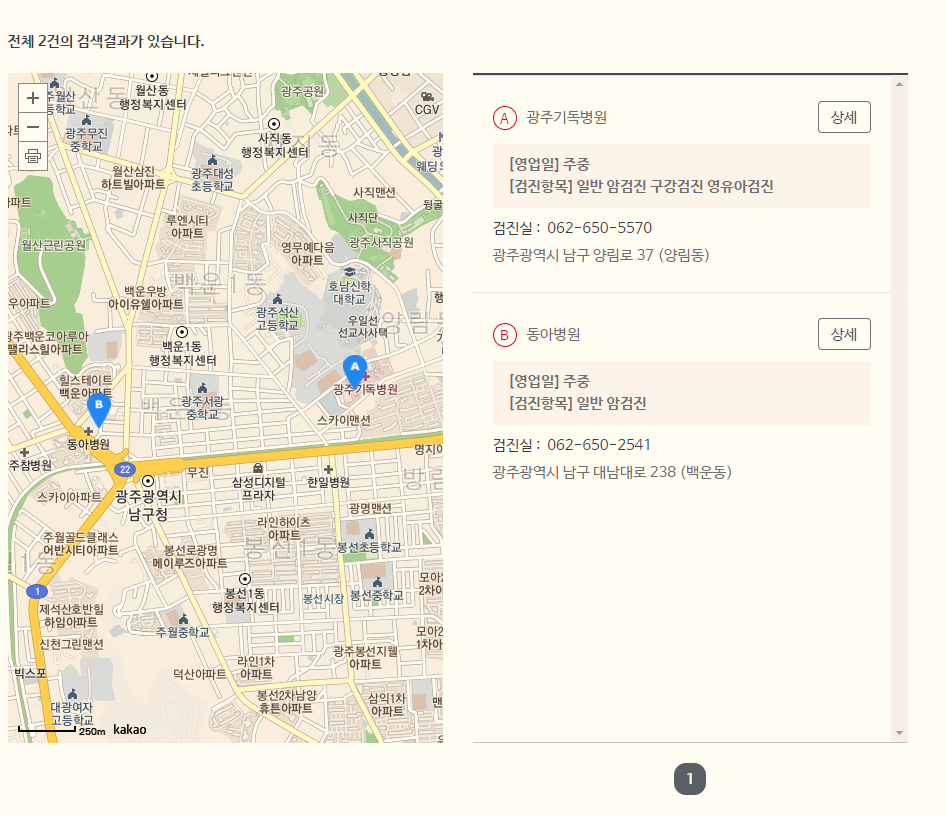This screenshot has width=946, height=816.
Task: Click phone number 062-650-2541
Action: pyautogui.click(x=598, y=445)
